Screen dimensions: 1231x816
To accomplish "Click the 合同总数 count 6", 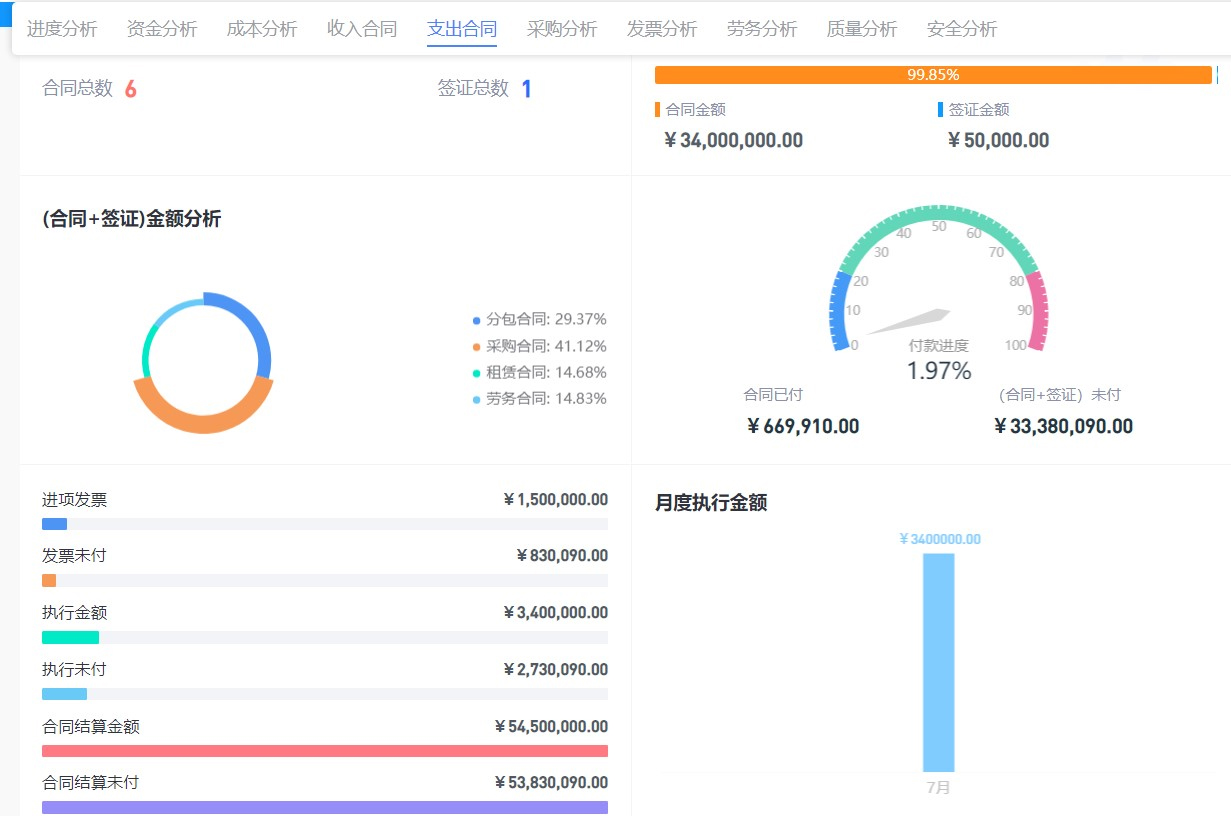I will coord(130,89).
